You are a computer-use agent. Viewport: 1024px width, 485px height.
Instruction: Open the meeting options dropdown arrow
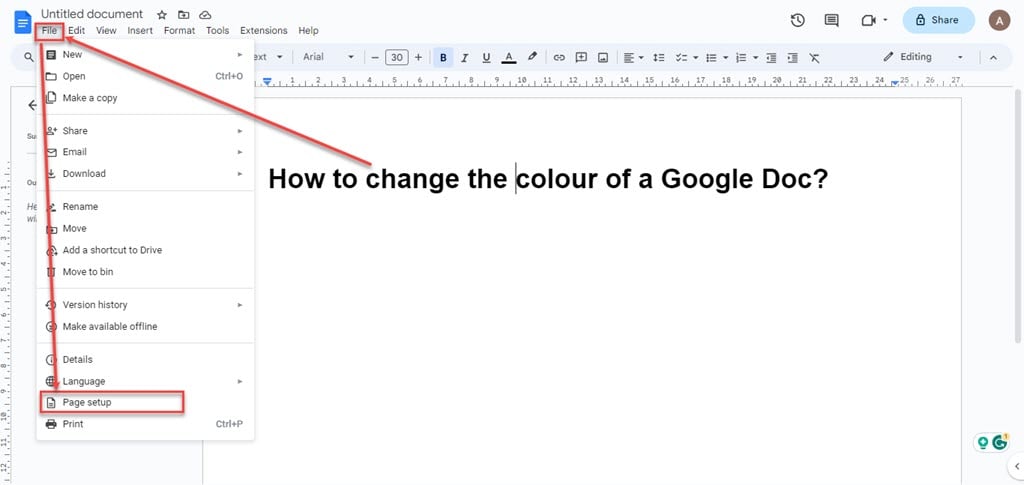[x=886, y=20]
